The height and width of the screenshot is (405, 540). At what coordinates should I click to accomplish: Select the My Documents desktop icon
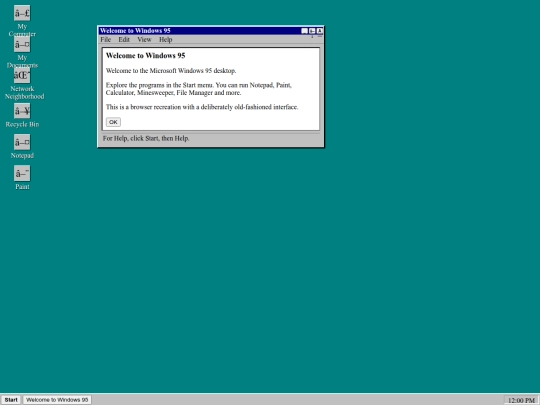point(22,52)
